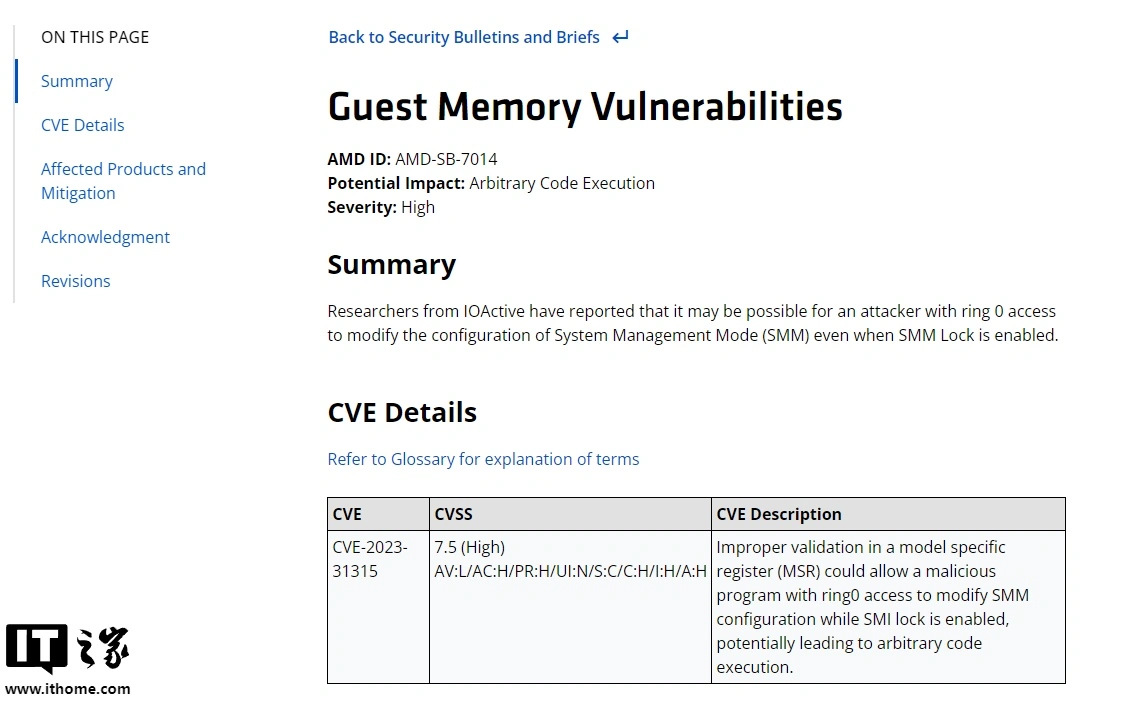1128x707 pixels.
Task: Click the CVSS column header
Action: 570,514
